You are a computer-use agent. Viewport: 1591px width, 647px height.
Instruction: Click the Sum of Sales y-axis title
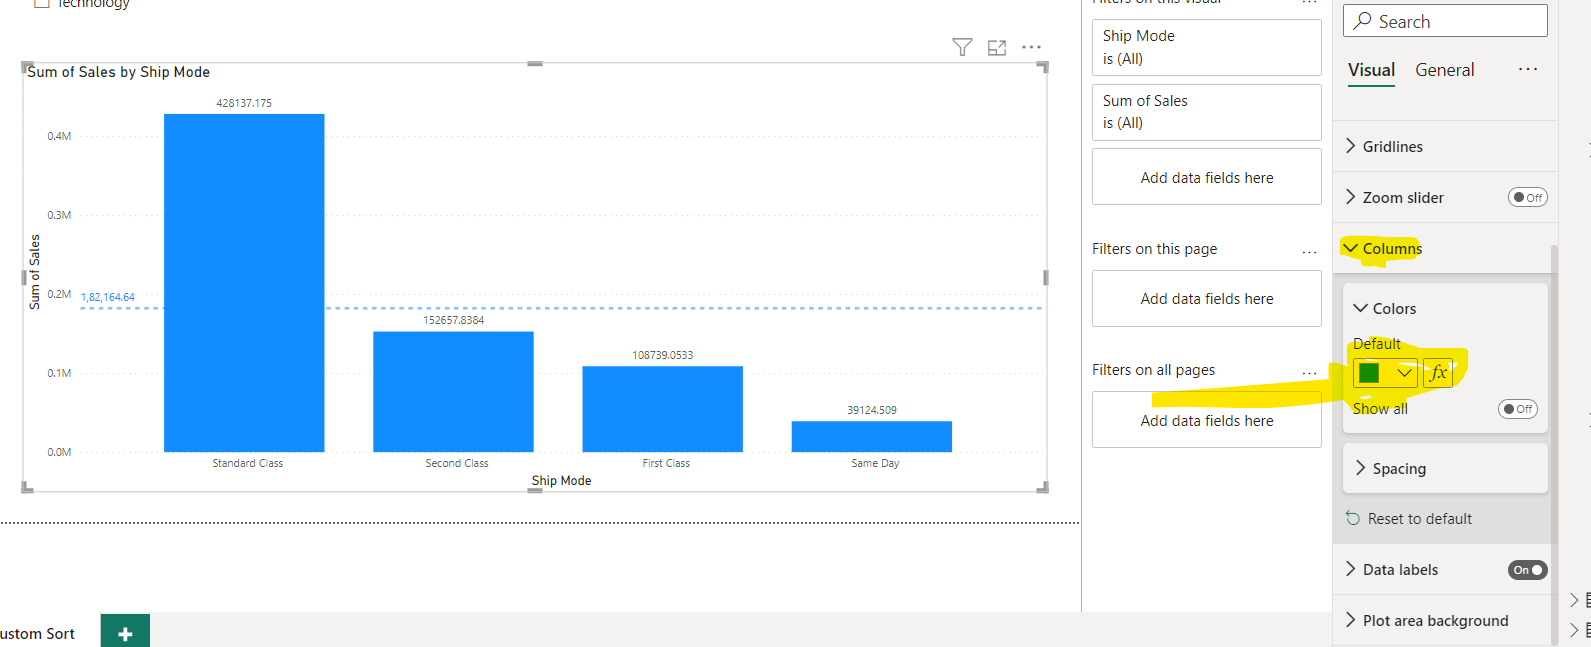(x=35, y=272)
